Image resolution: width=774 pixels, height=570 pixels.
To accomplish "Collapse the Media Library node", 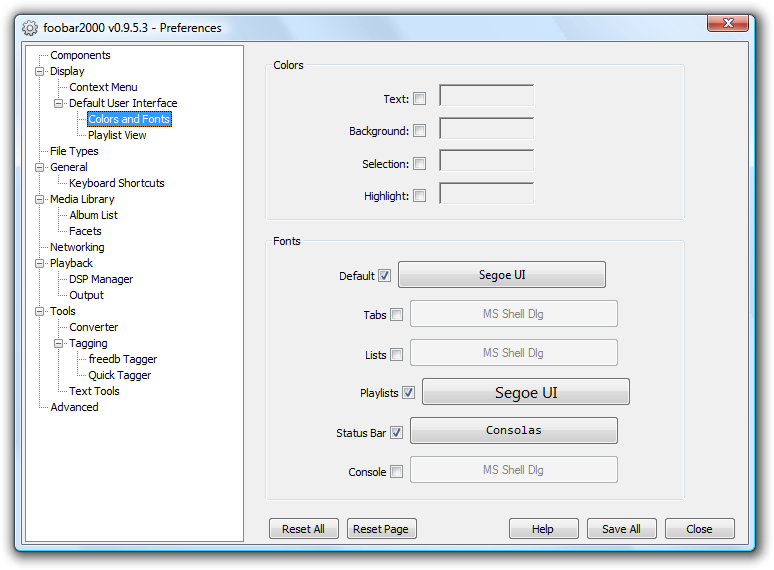I will coord(40,200).
